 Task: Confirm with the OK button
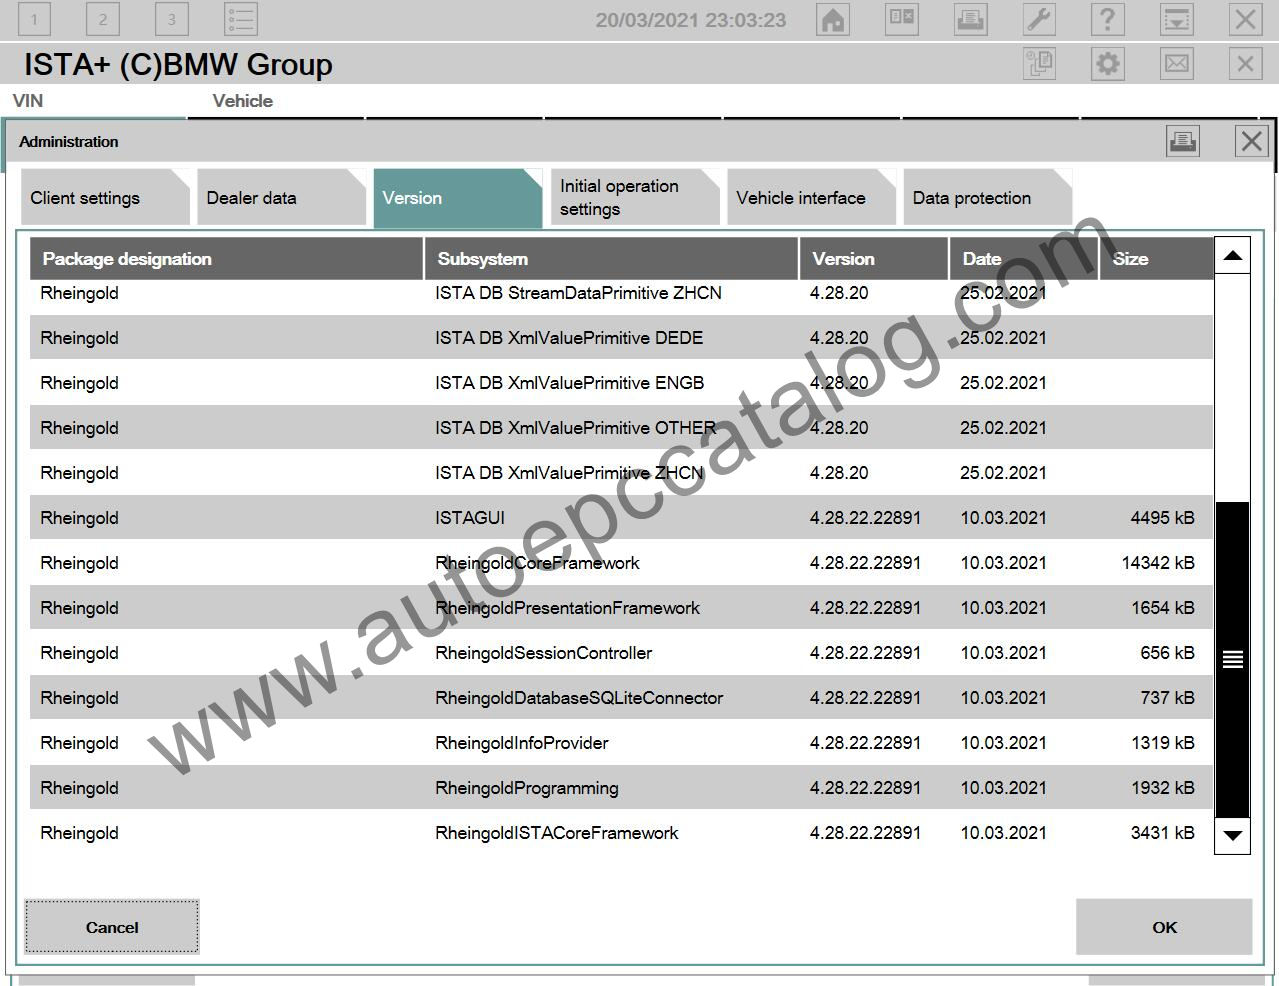point(1164,927)
